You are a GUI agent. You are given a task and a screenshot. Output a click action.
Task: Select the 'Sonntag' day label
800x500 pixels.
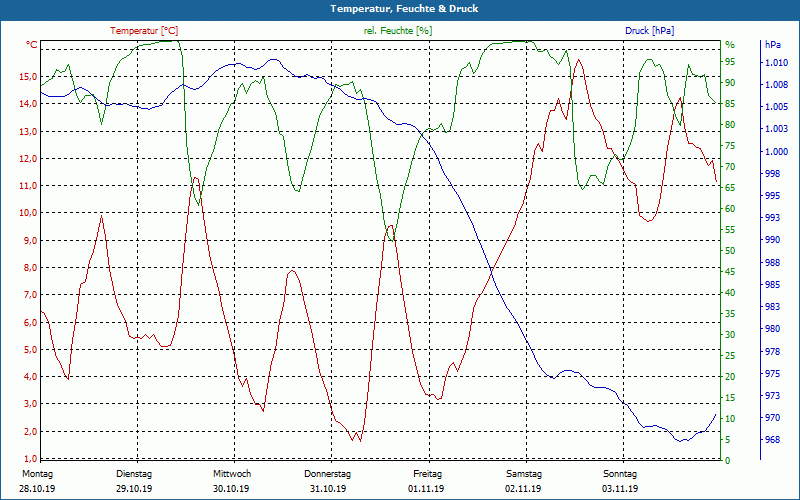(x=620, y=474)
